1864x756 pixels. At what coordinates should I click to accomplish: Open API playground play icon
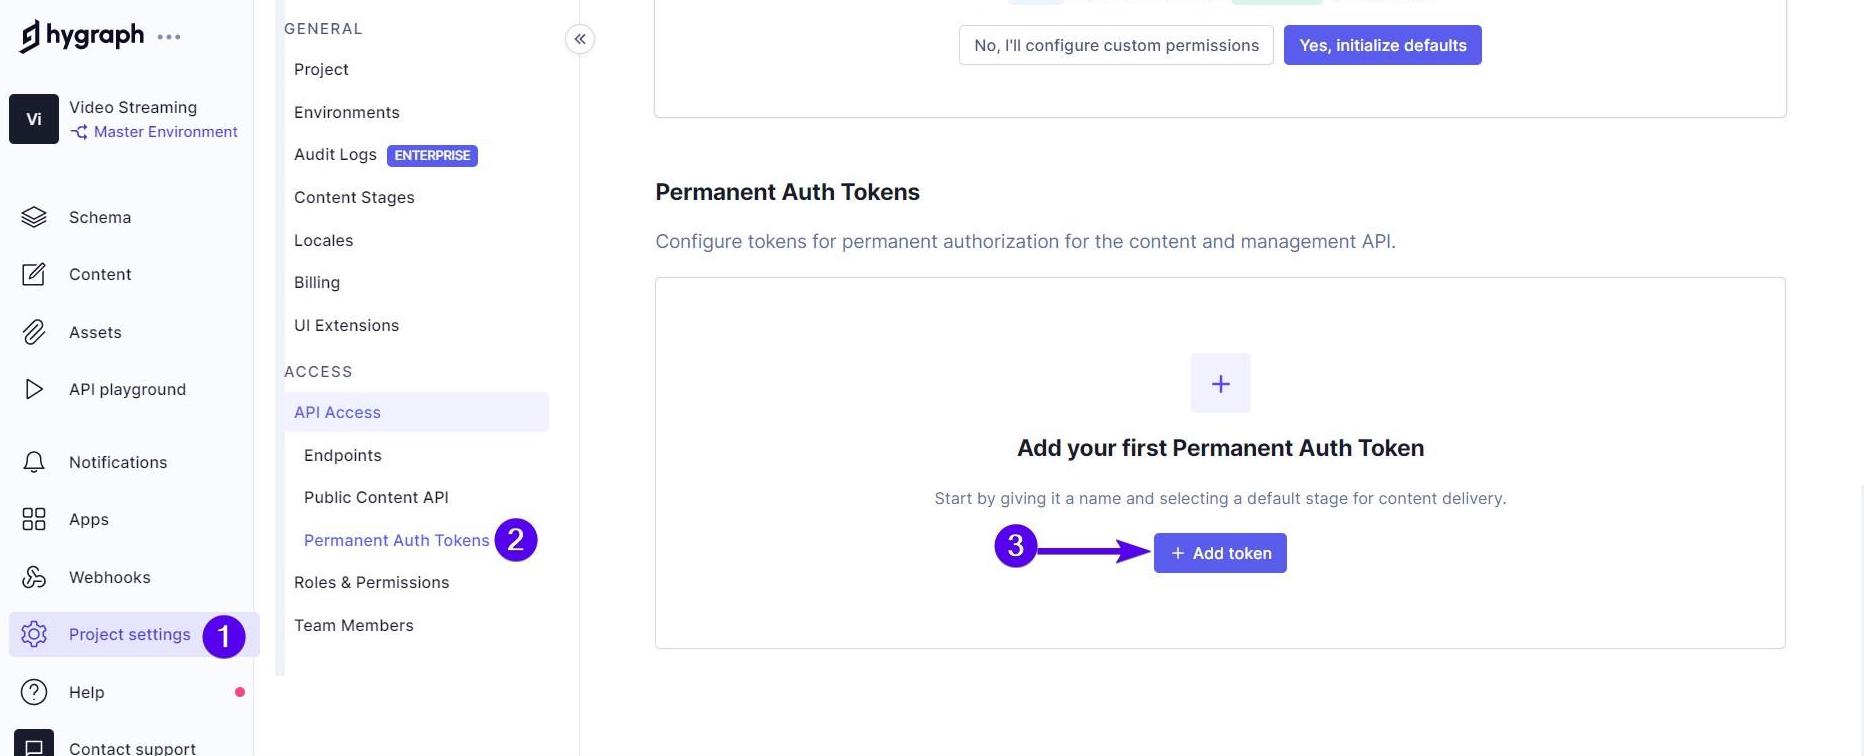pos(34,389)
